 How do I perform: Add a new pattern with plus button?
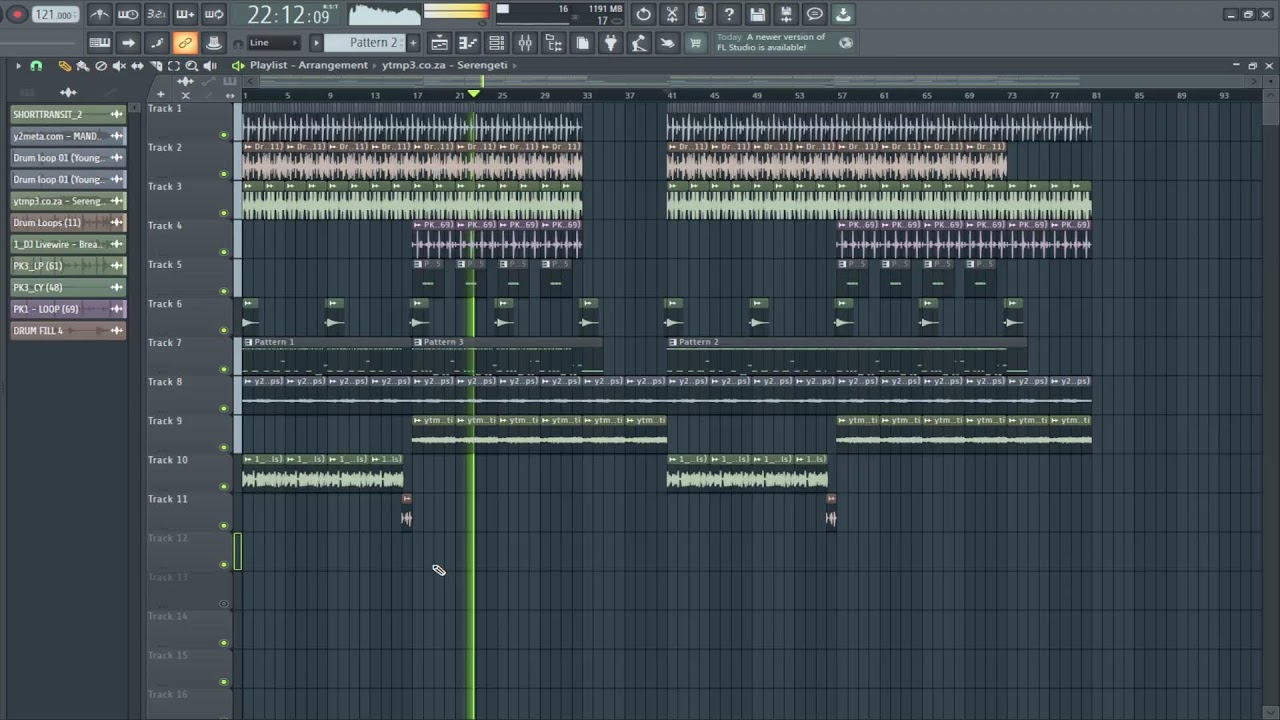pyautogui.click(x=412, y=43)
